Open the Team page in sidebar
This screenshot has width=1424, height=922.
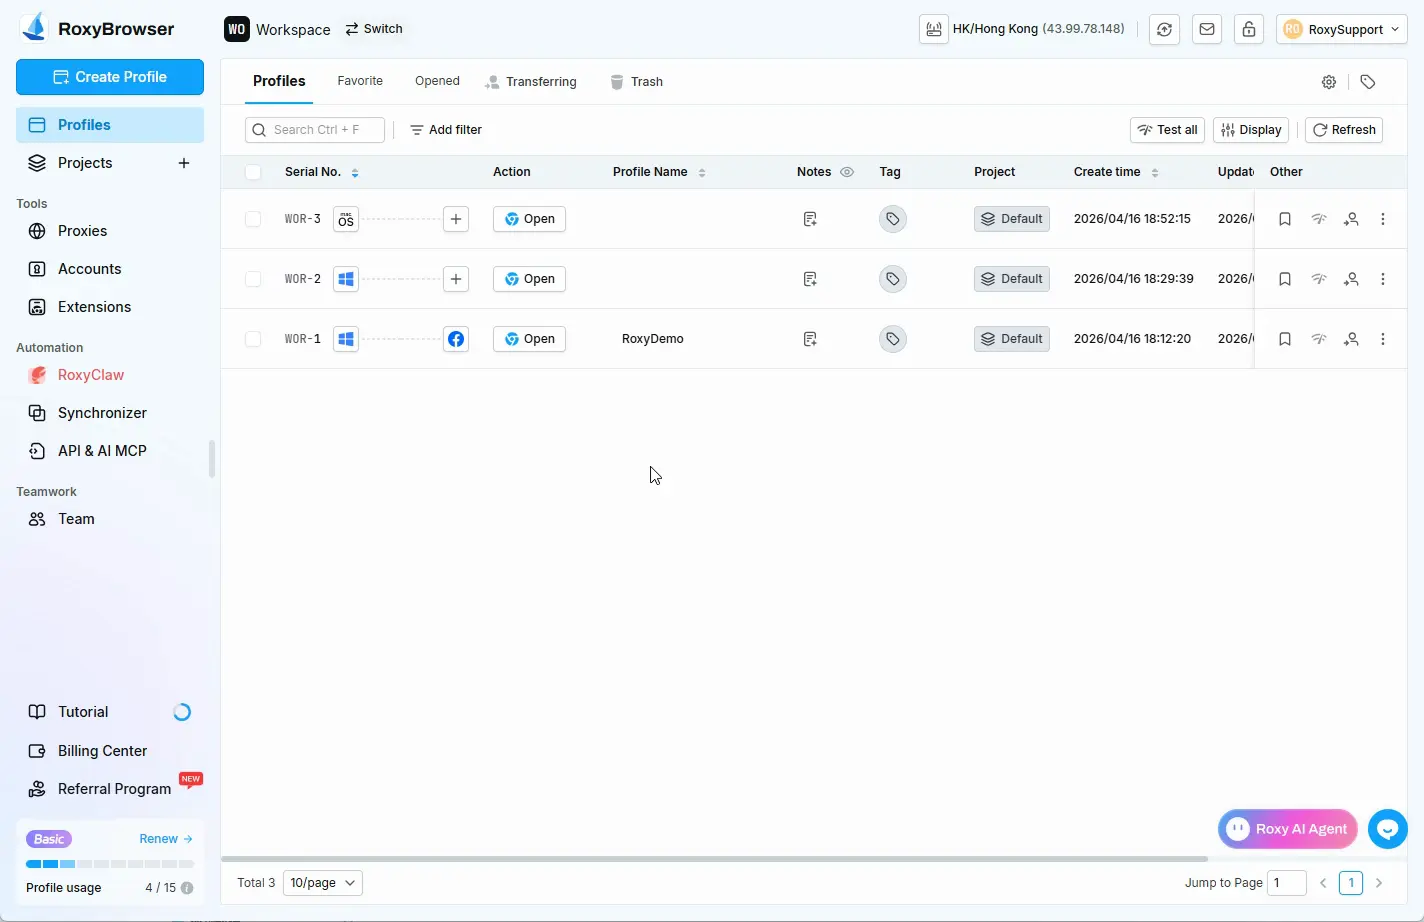pyautogui.click(x=110, y=519)
